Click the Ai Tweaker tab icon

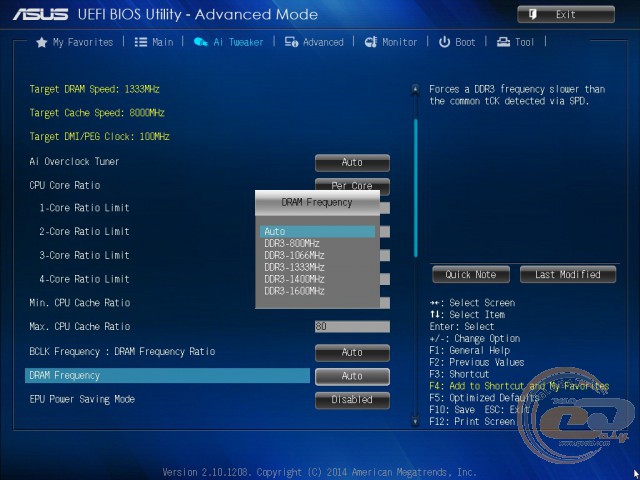(200, 42)
